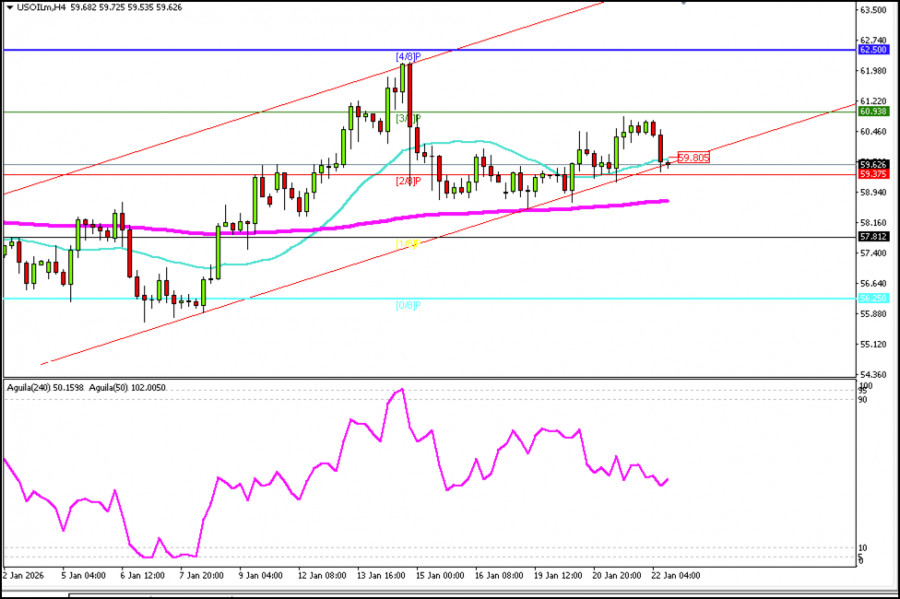Select the blue 62.500 price label
The image size is (900, 599).
coord(873,50)
